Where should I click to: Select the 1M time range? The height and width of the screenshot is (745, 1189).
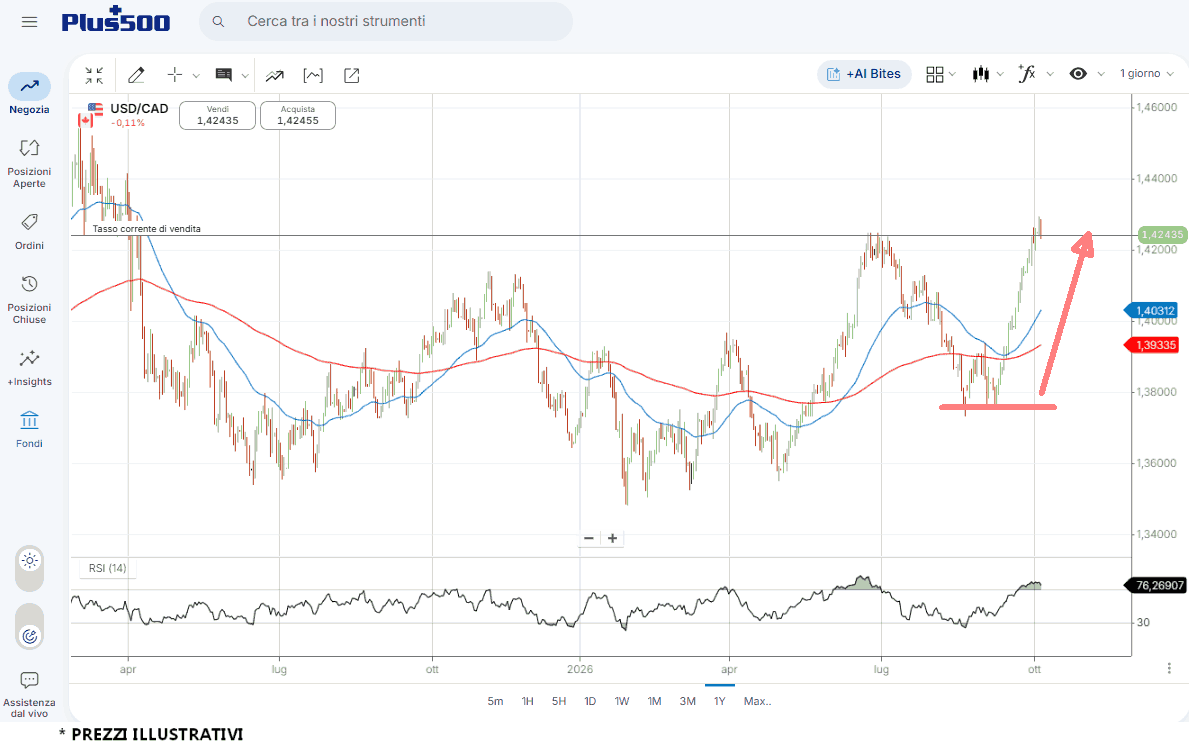tap(654, 701)
